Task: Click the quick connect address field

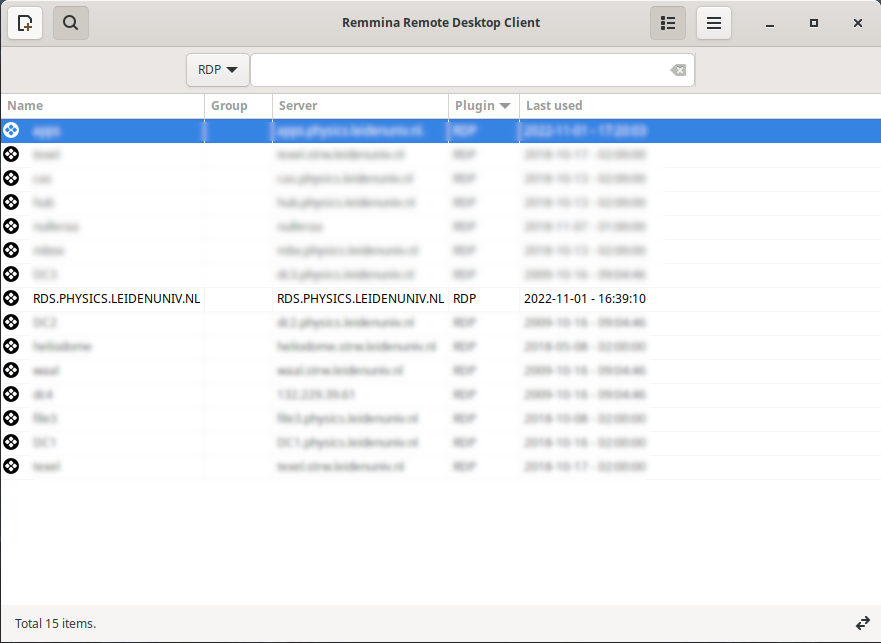Action: [x=460, y=70]
